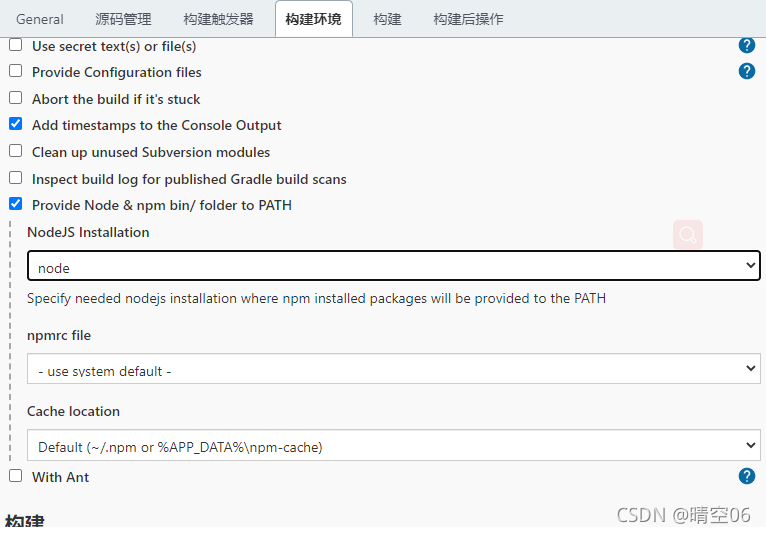This screenshot has height=533, width=766.
Task: Jump to the 构建 tab
Action: point(387,19)
